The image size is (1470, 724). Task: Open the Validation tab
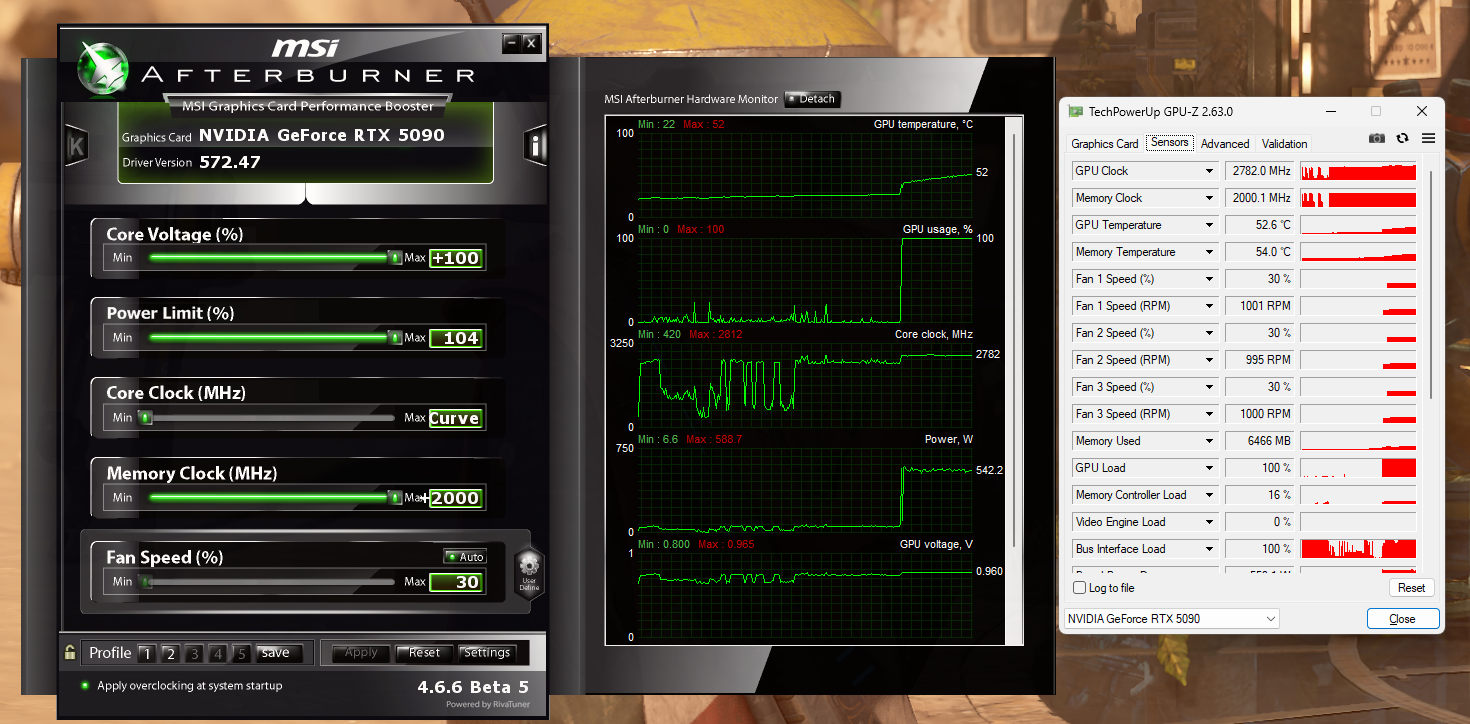point(1285,144)
